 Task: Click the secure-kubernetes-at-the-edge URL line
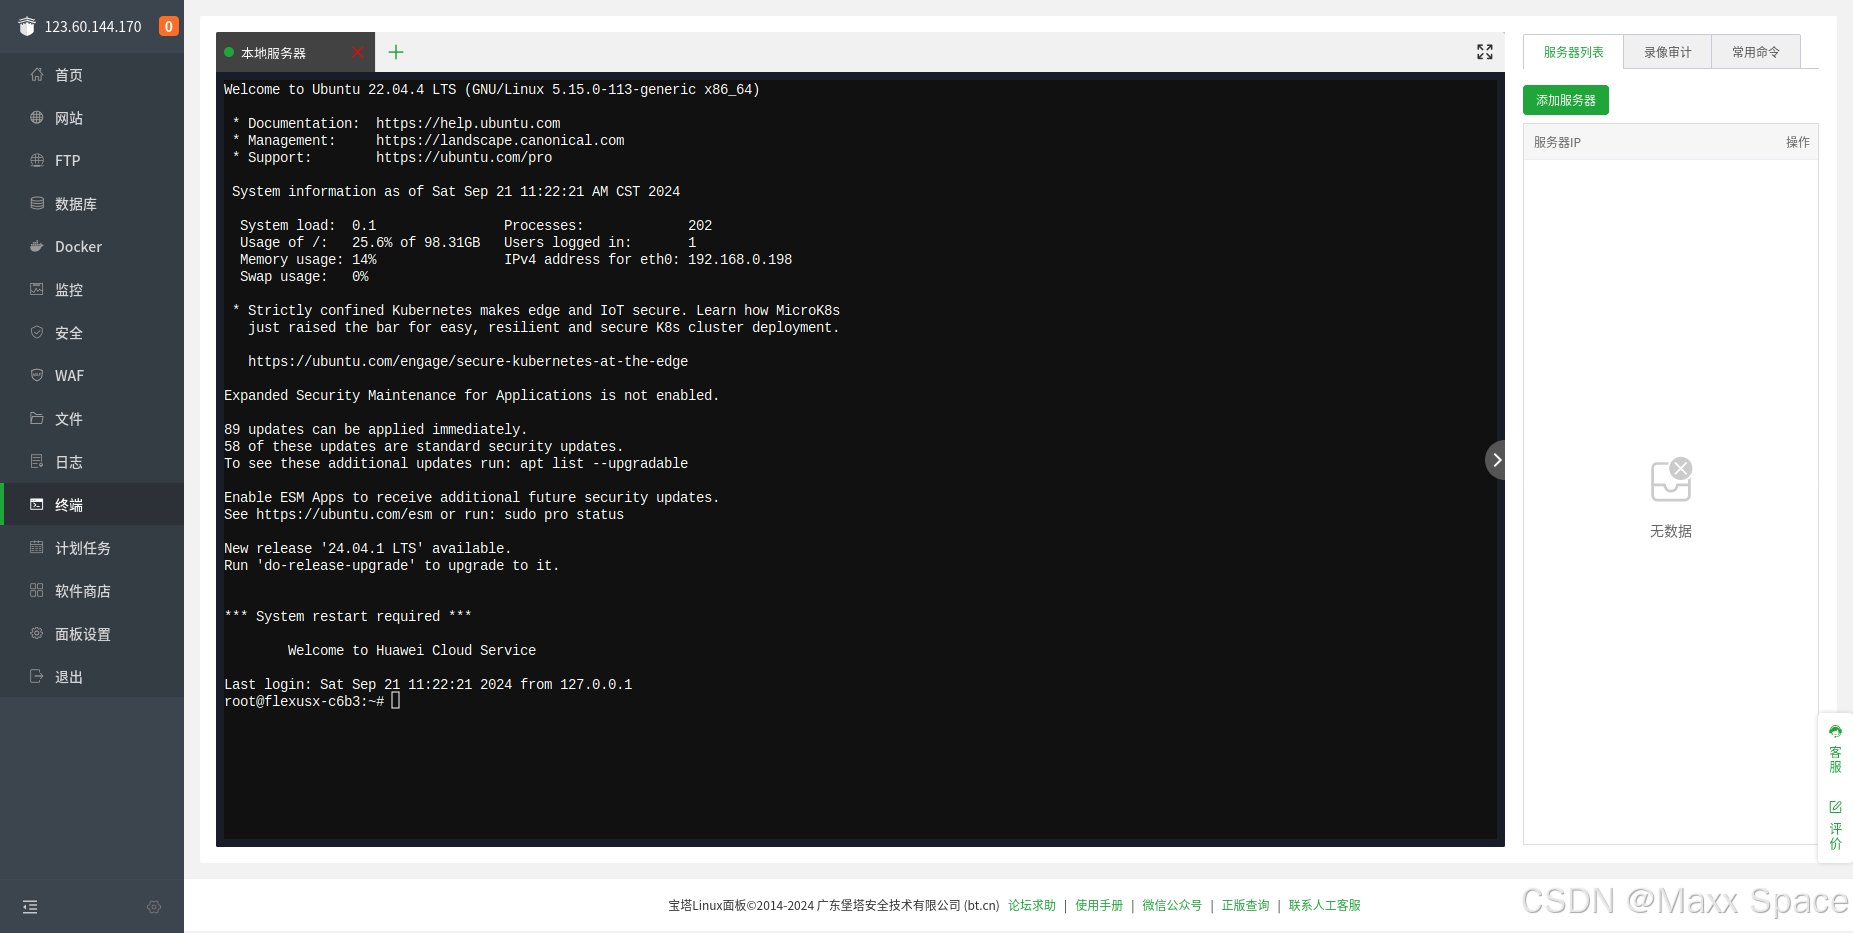(468, 362)
